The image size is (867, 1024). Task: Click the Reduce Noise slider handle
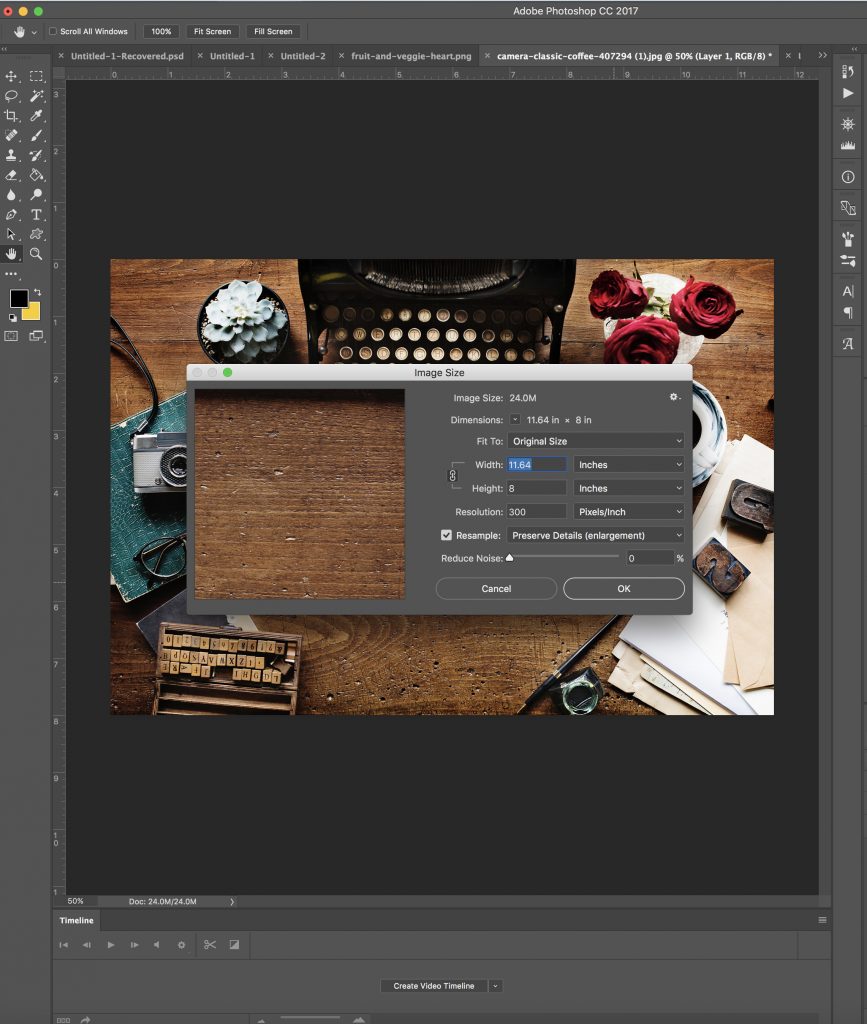coord(509,558)
